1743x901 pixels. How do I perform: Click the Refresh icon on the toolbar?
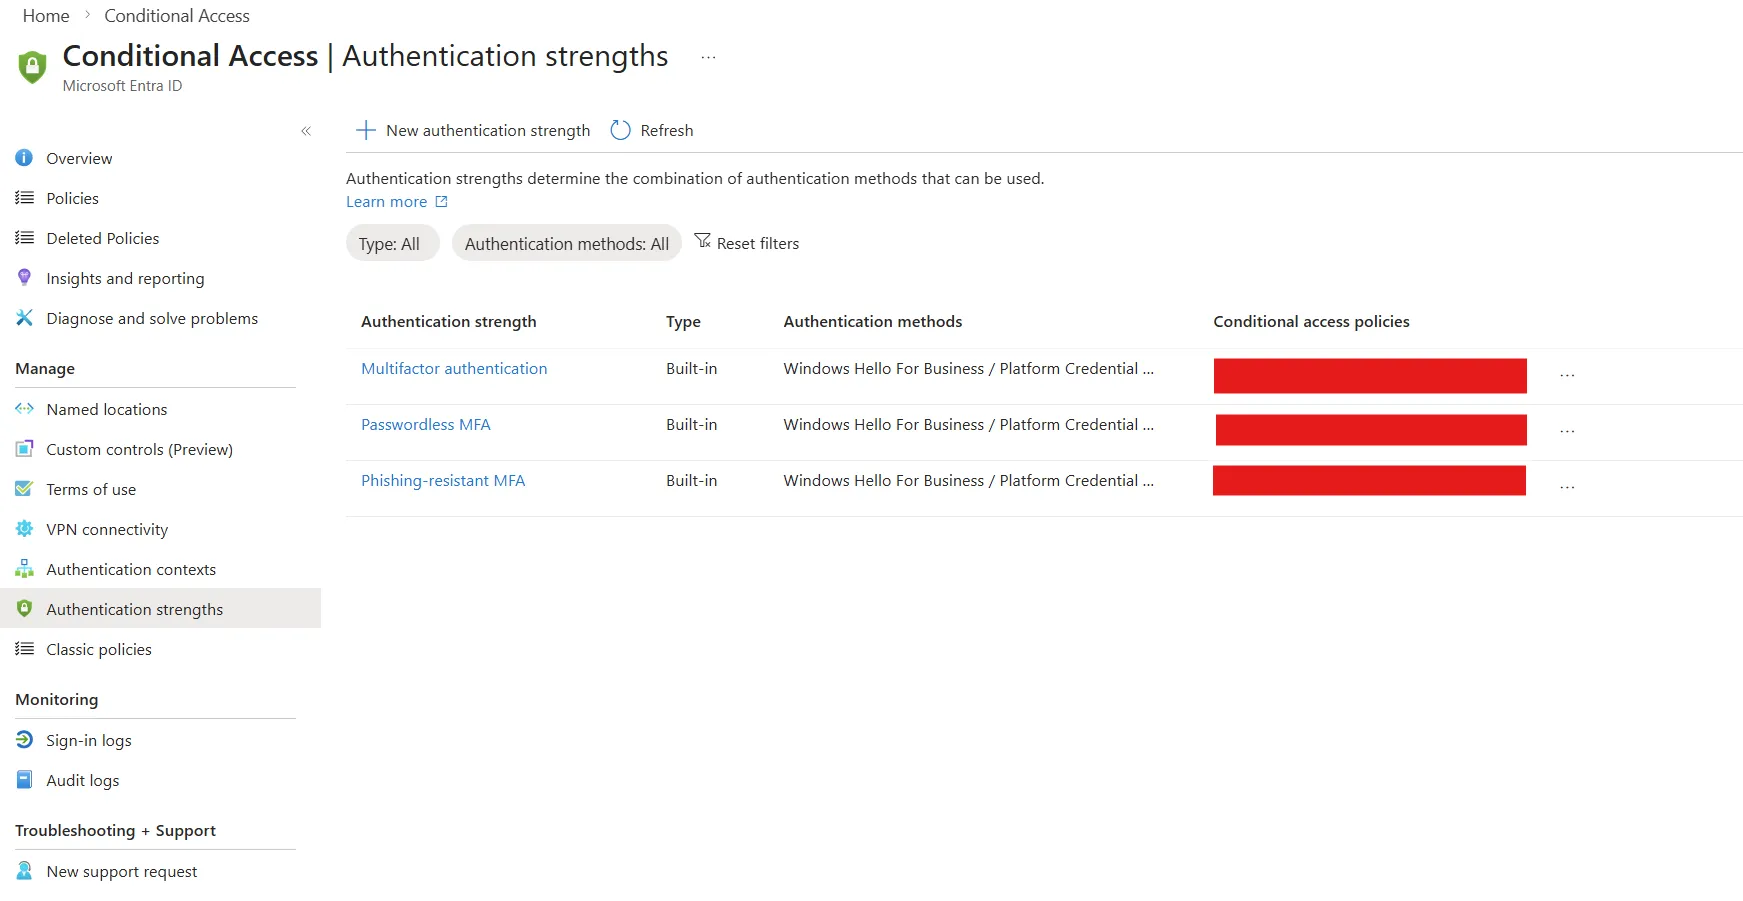[x=620, y=130]
